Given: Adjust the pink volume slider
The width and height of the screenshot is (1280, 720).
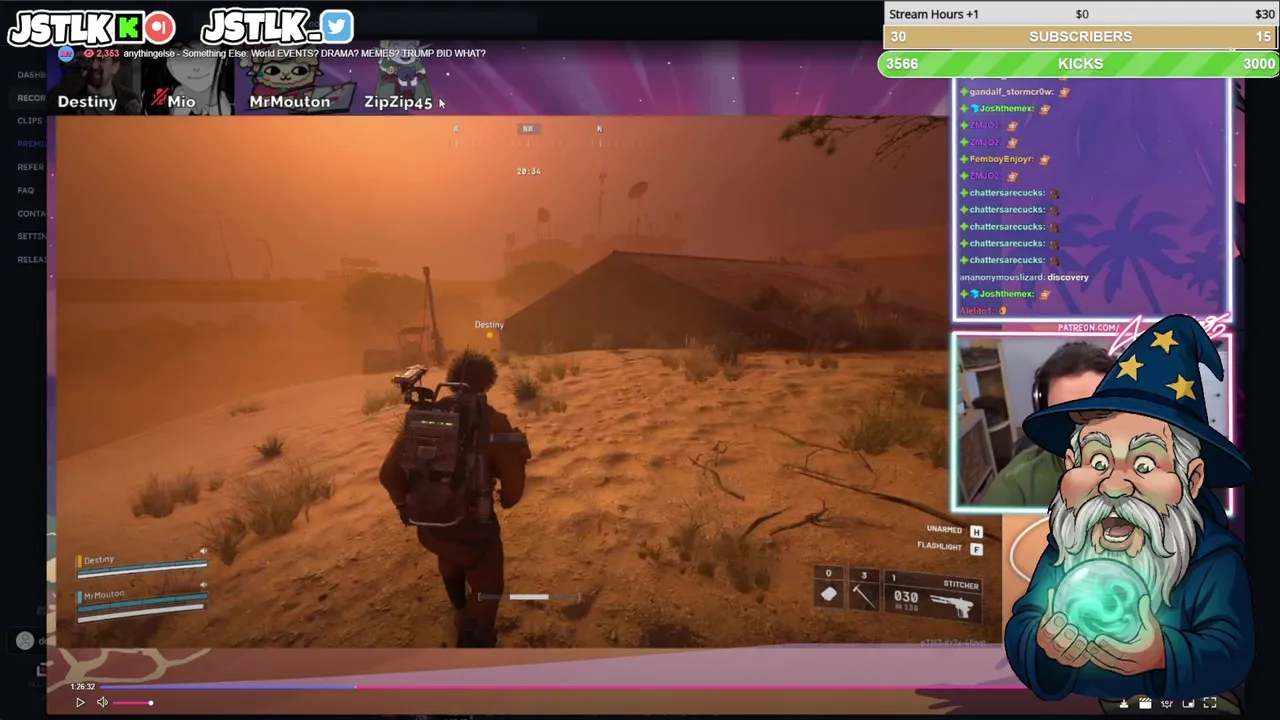Looking at the screenshot, I should [x=132, y=703].
